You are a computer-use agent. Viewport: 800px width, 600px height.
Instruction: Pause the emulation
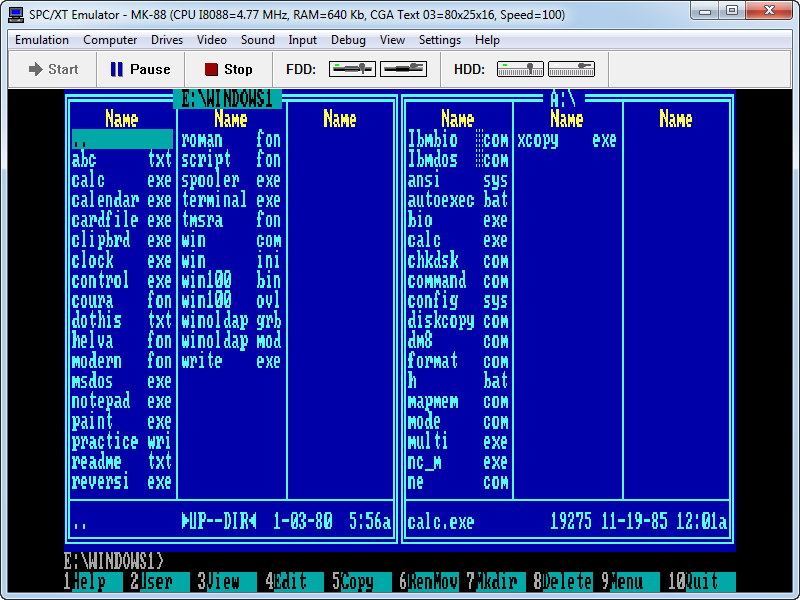click(x=140, y=69)
